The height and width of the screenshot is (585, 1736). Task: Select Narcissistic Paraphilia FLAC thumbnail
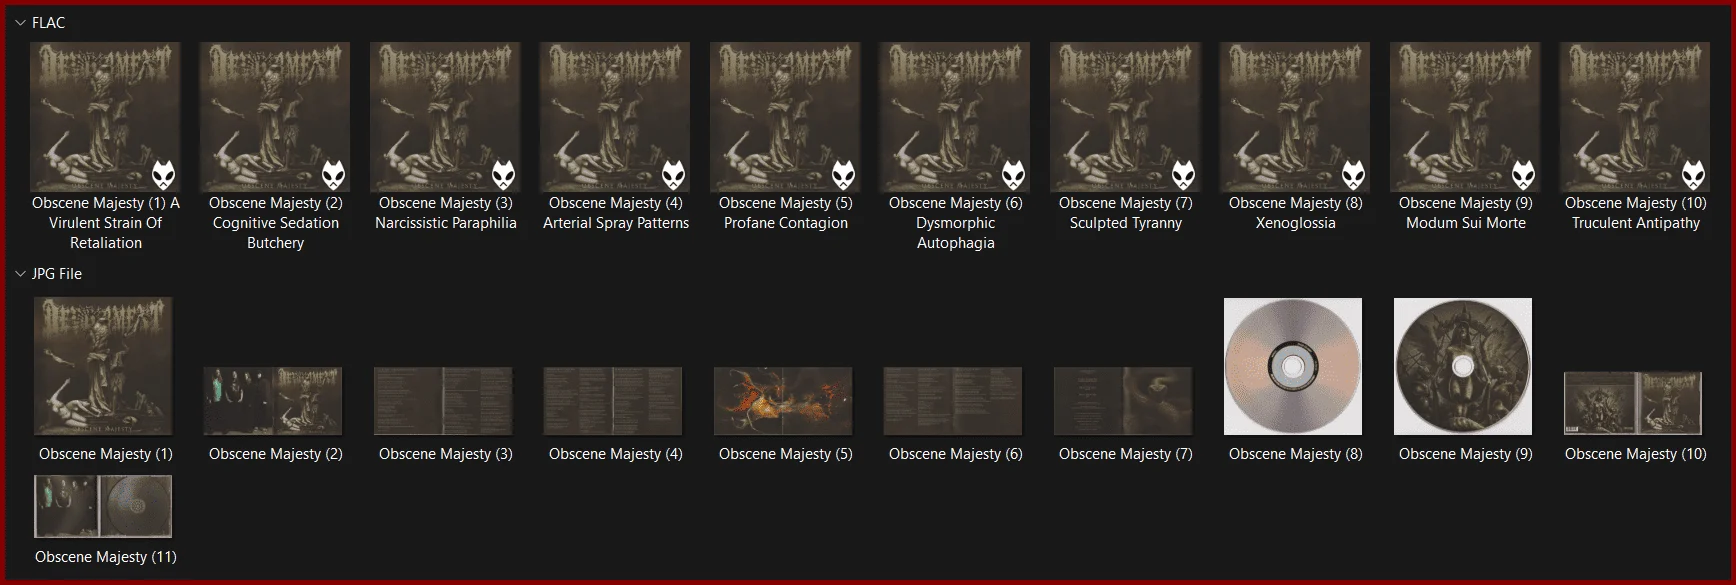point(445,117)
